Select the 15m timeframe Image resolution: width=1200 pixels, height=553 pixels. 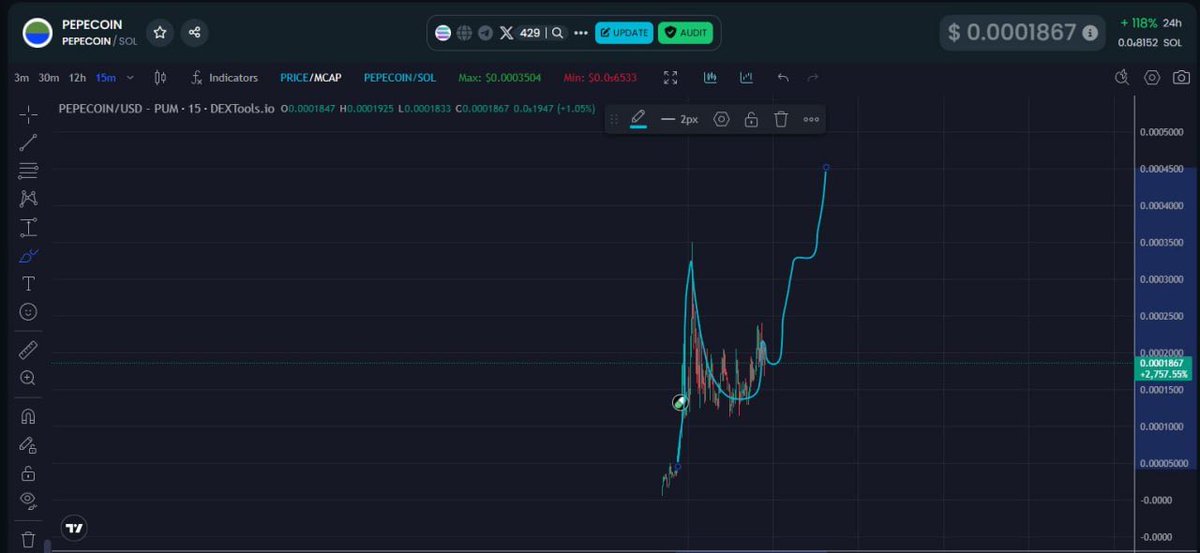click(105, 77)
